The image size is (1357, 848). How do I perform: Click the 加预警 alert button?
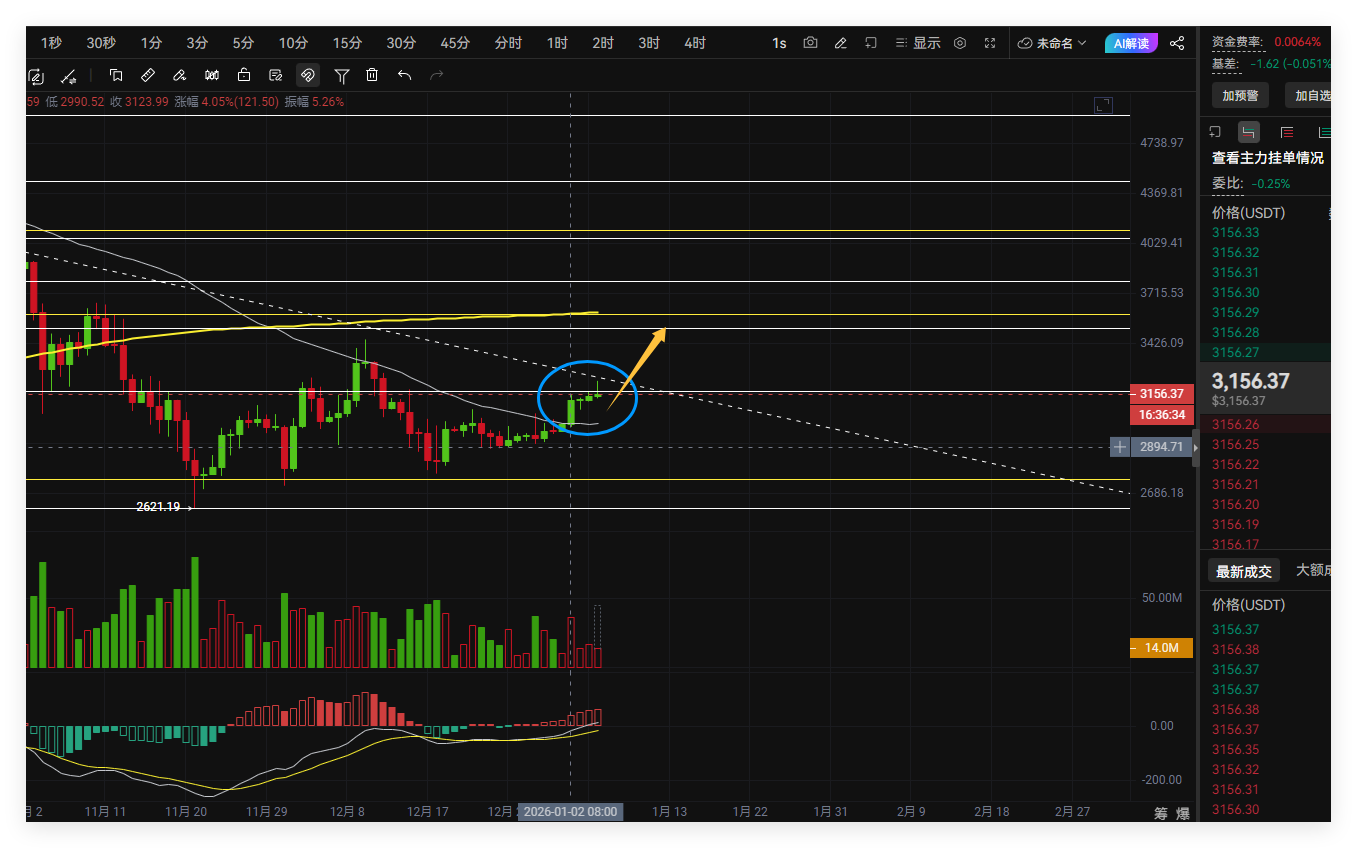click(x=1240, y=95)
